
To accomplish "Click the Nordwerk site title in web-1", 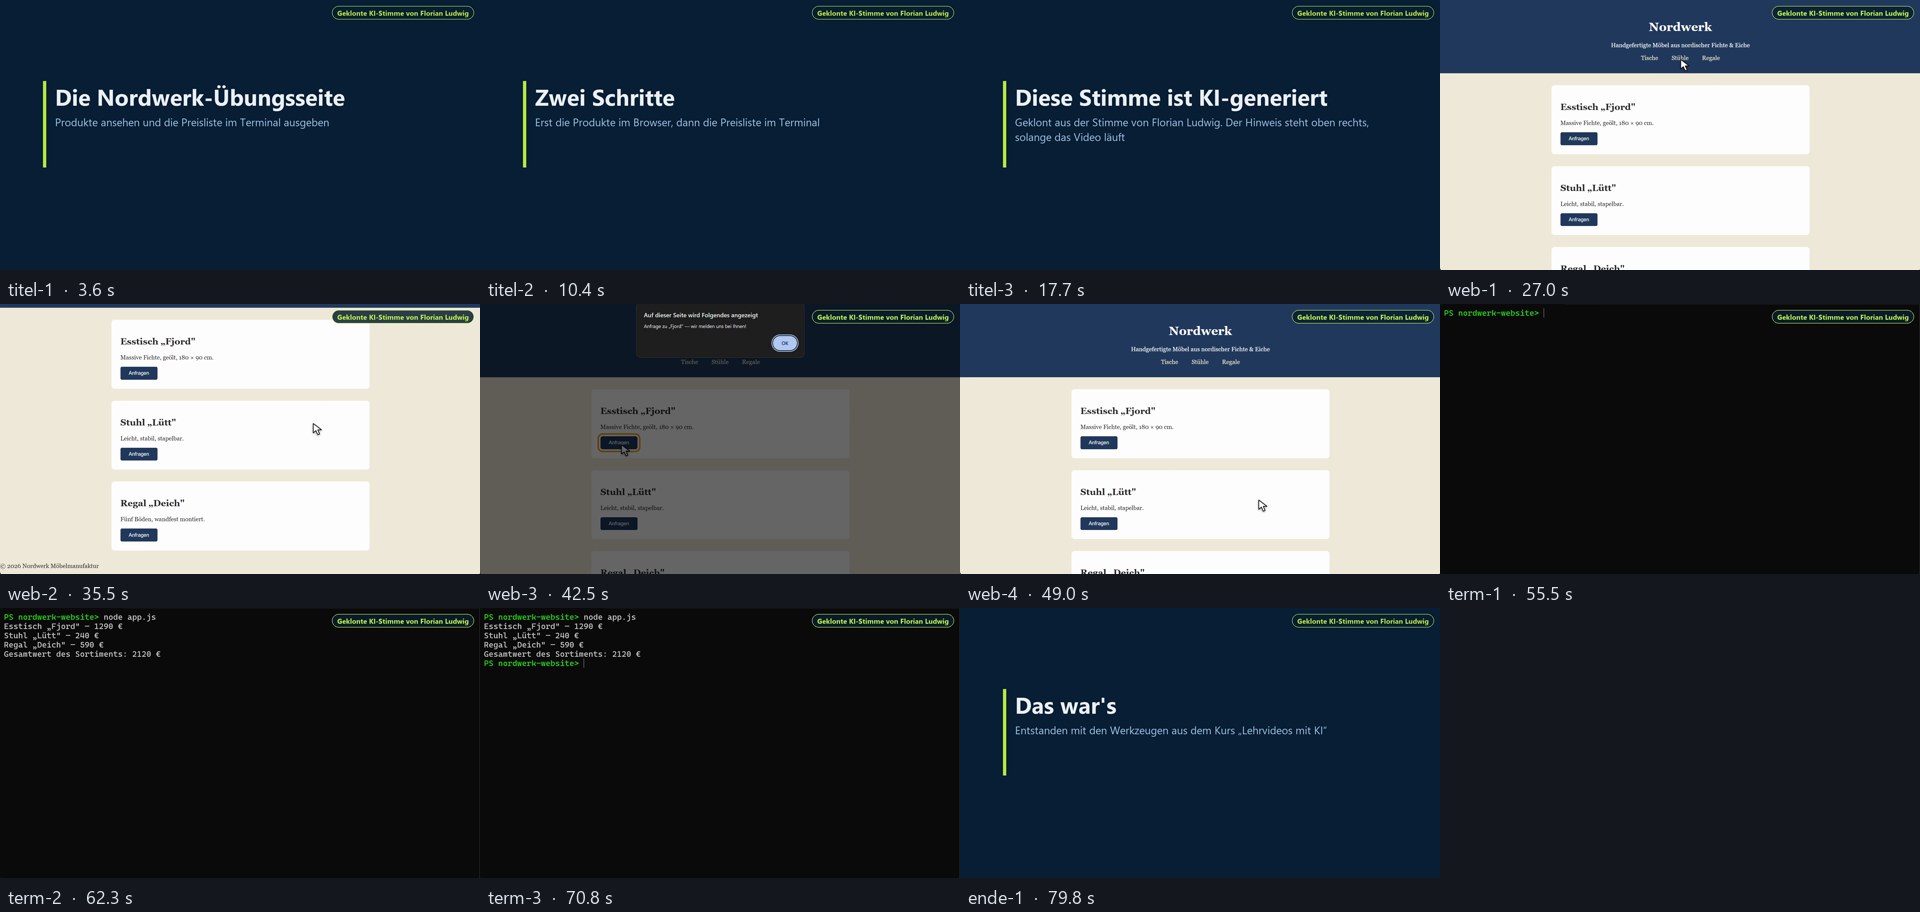I will tap(1680, 27).
